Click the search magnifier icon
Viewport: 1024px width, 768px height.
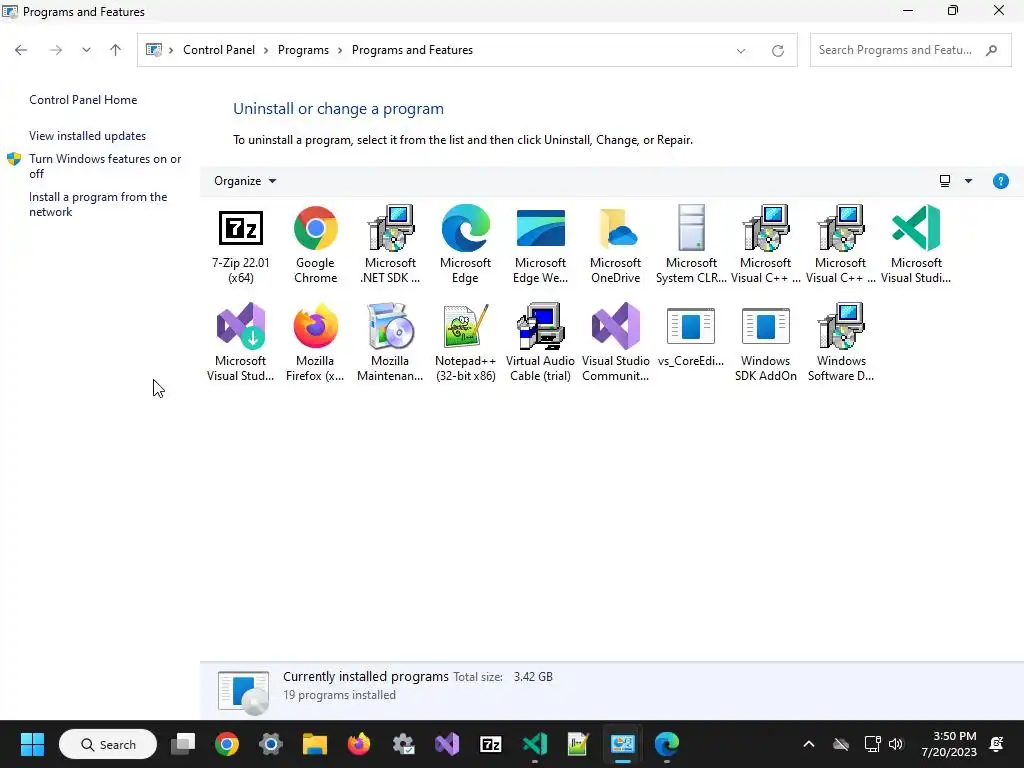991,50
